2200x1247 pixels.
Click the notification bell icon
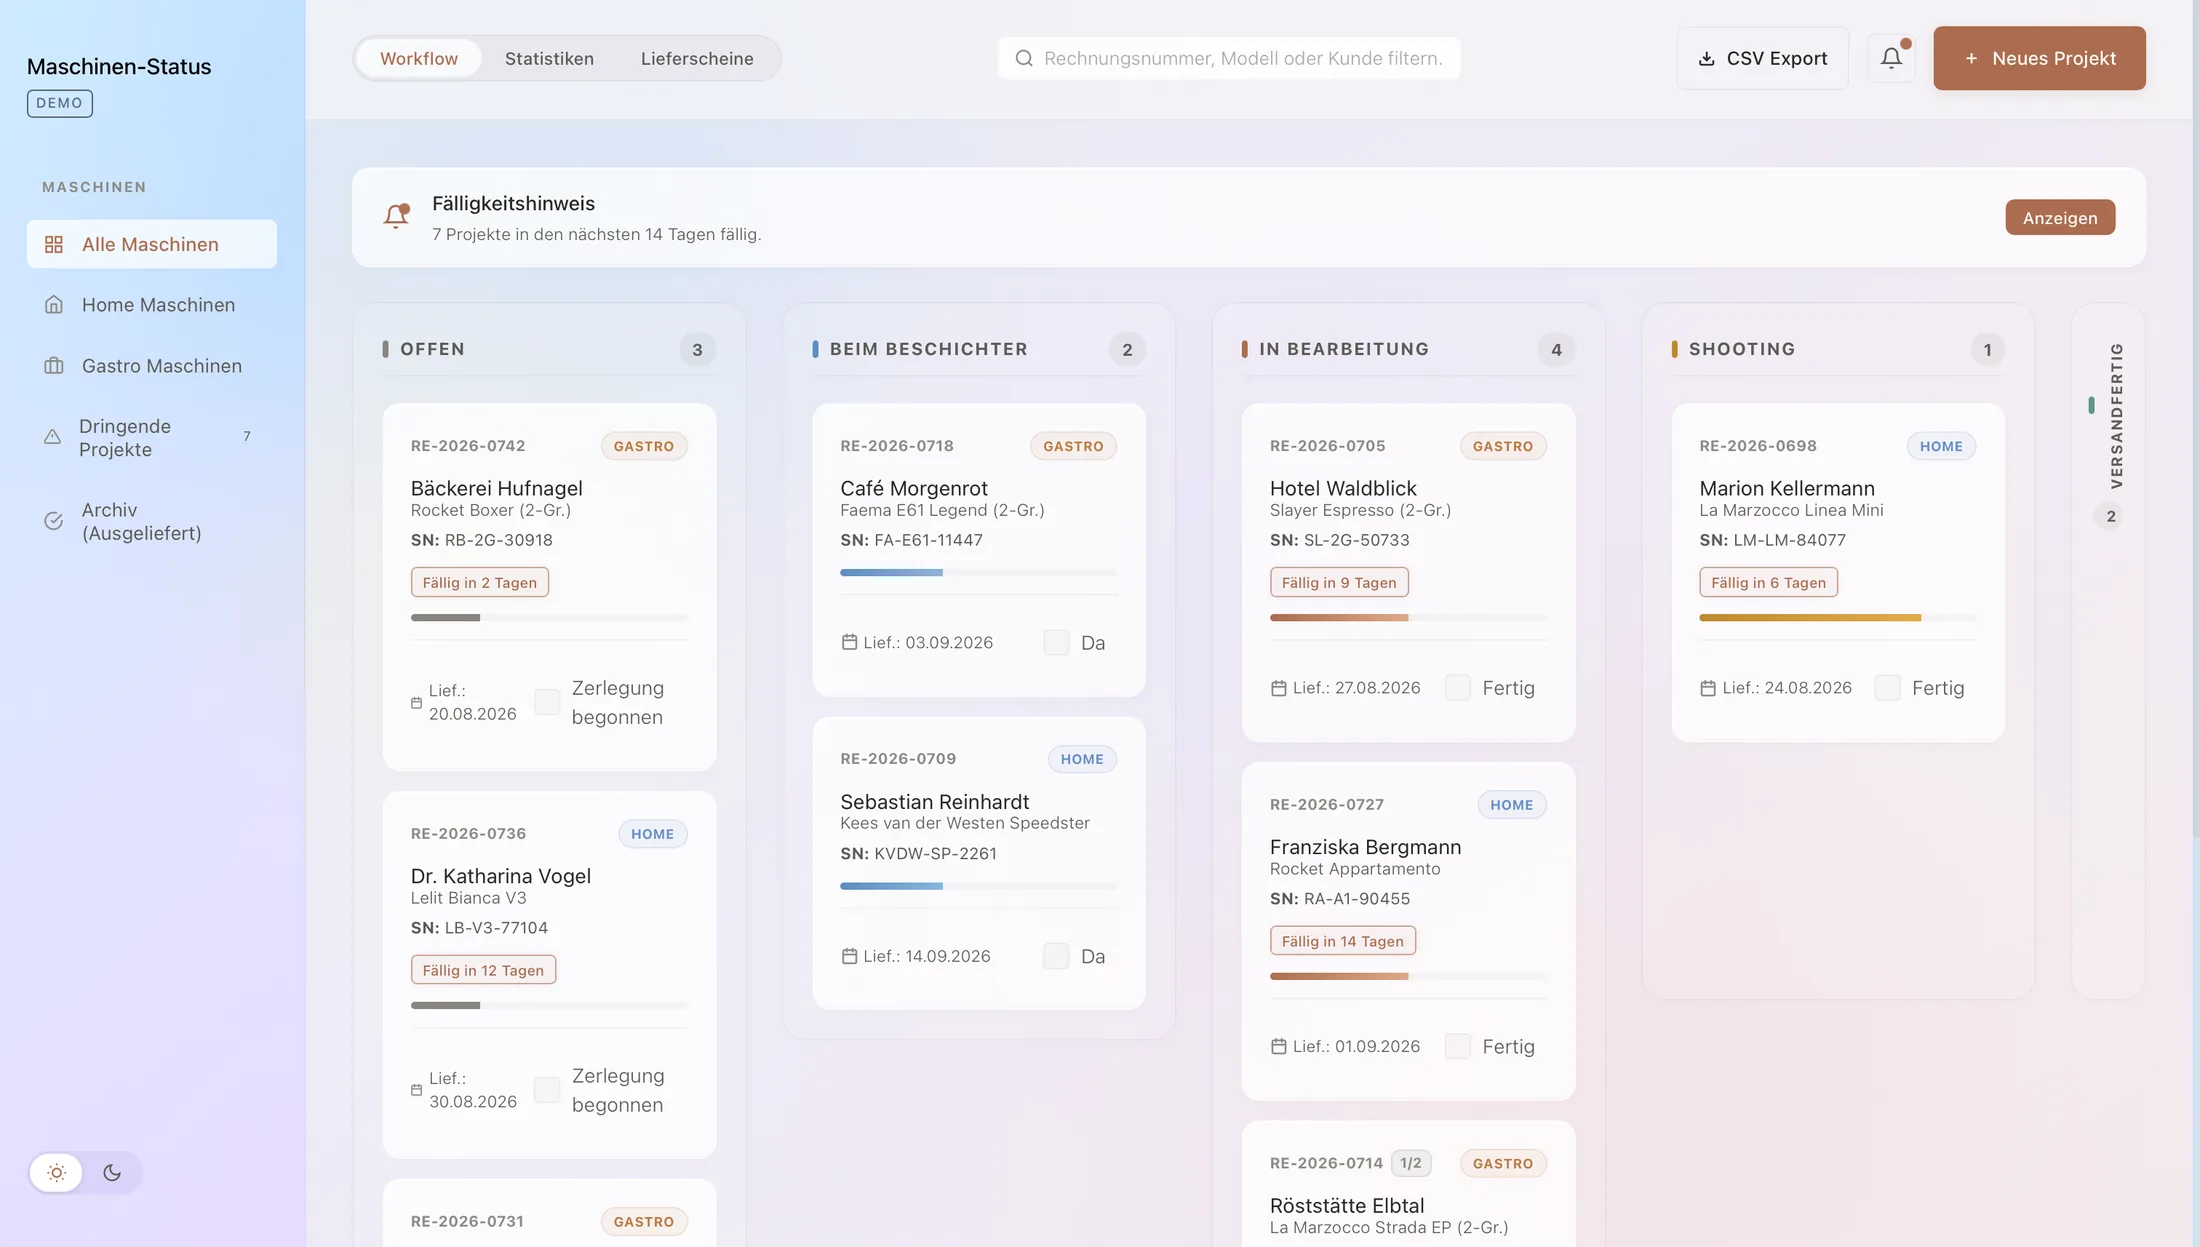1891,58
